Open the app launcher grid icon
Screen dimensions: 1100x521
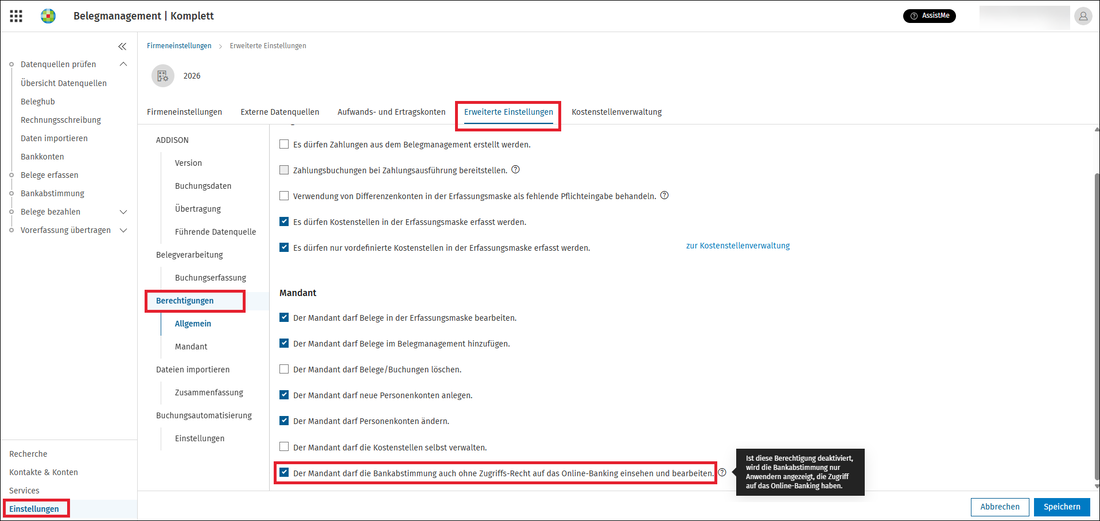pyautogui.click(x=15, y=15)
